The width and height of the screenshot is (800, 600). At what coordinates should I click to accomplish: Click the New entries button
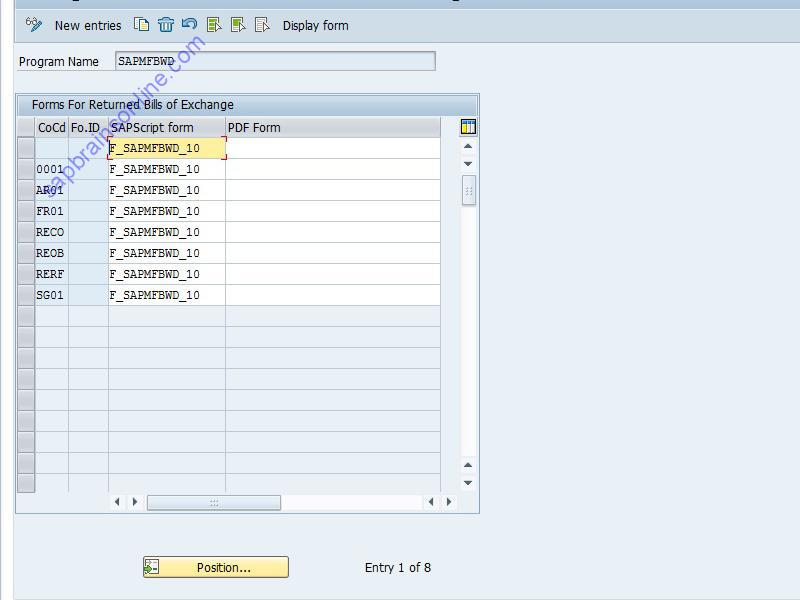[x=88, y=26]
